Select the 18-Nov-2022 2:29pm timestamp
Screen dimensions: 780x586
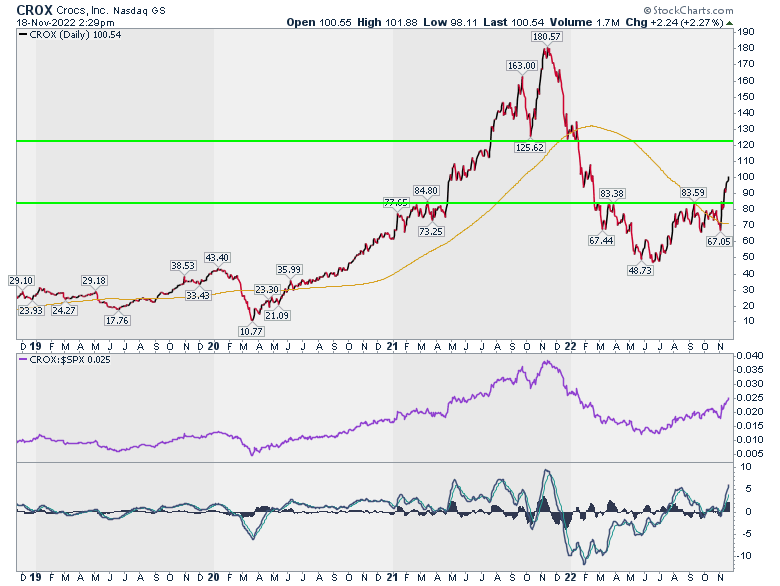[65, 22]
